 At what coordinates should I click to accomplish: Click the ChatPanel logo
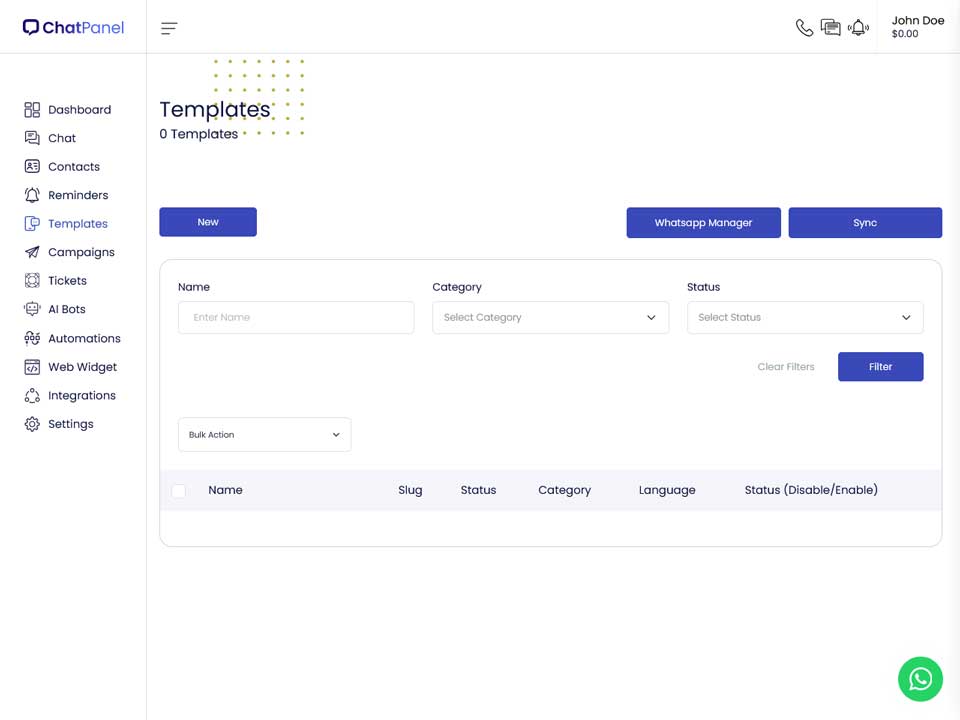[73, 28]
